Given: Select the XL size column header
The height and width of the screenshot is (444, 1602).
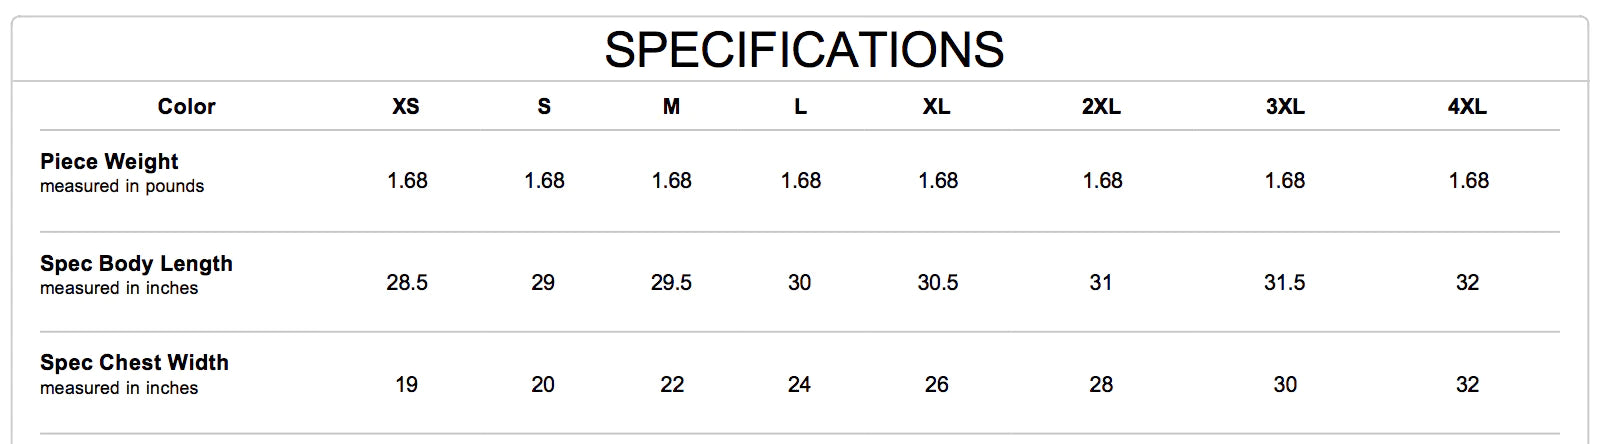Looking at the screenshot, I should pos(937,107).
